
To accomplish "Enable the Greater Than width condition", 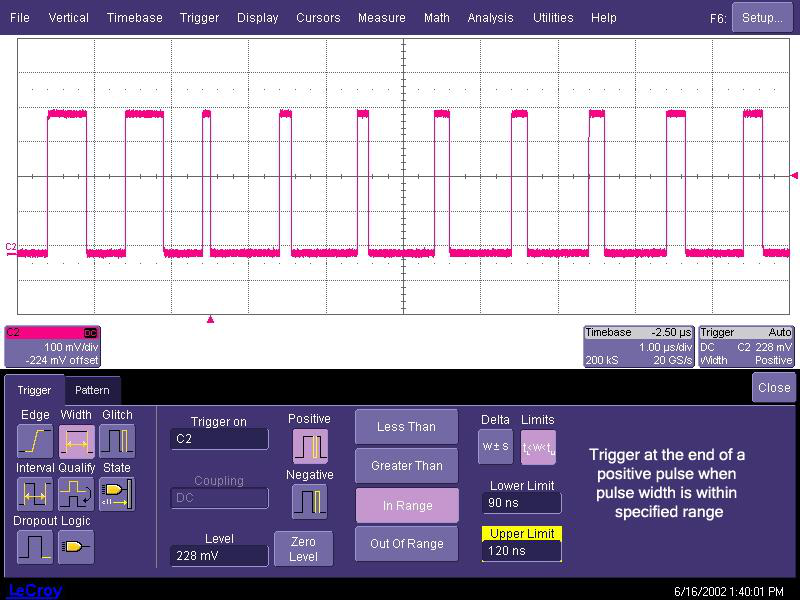I will pyautogui.click(x=406, y=466).
